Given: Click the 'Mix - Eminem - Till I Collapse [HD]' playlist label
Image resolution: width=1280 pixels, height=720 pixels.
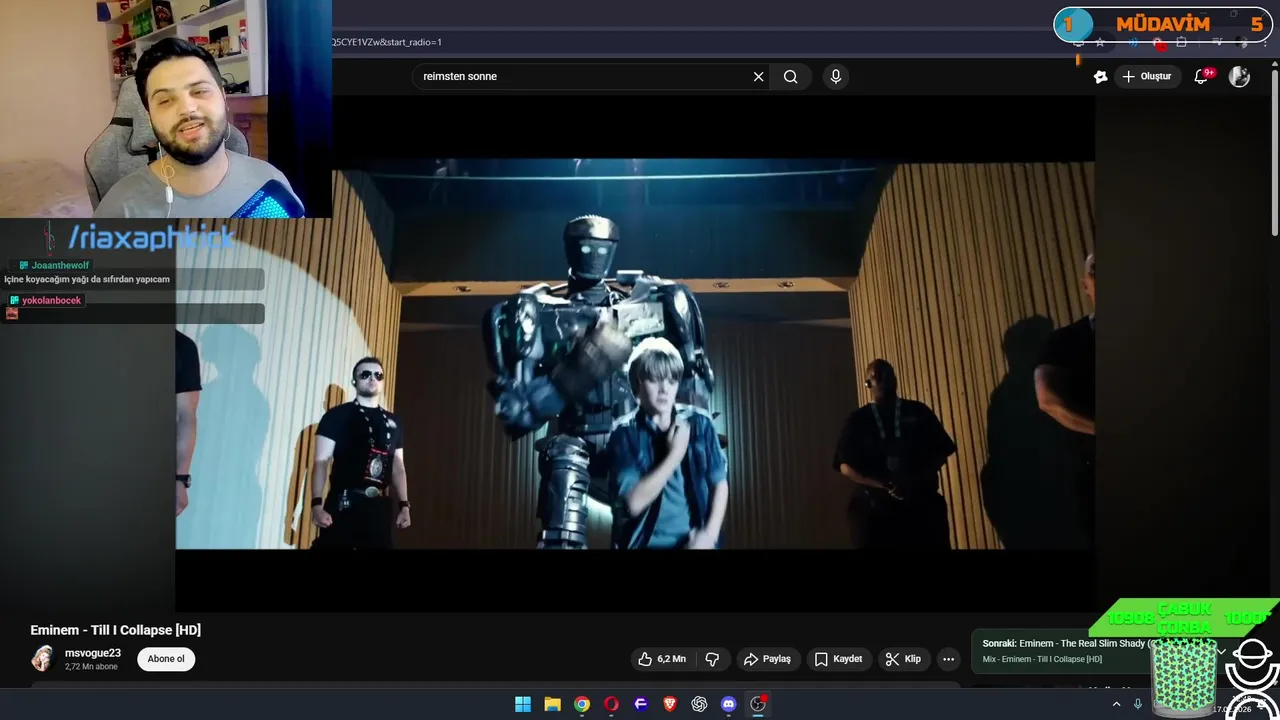Looking at the screenshot, I should click(1042, 659).
